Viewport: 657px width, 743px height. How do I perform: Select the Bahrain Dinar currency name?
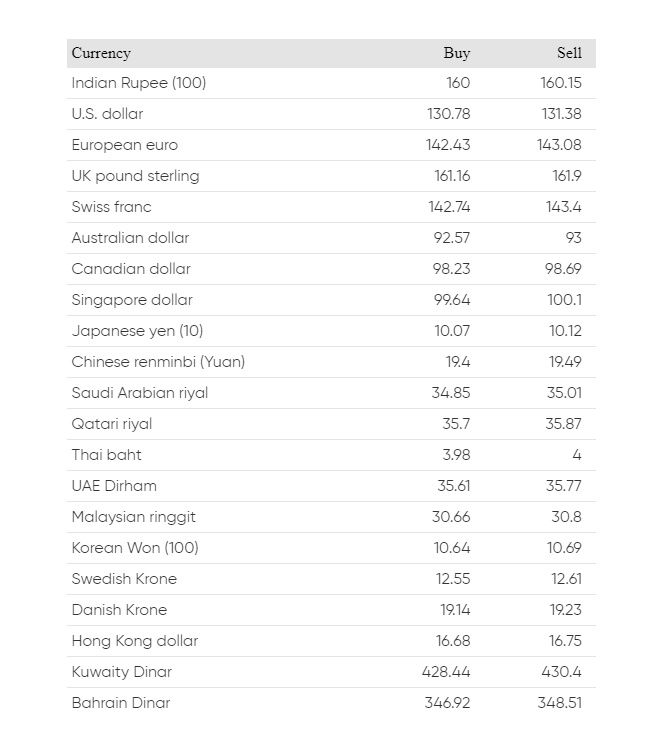121,703
